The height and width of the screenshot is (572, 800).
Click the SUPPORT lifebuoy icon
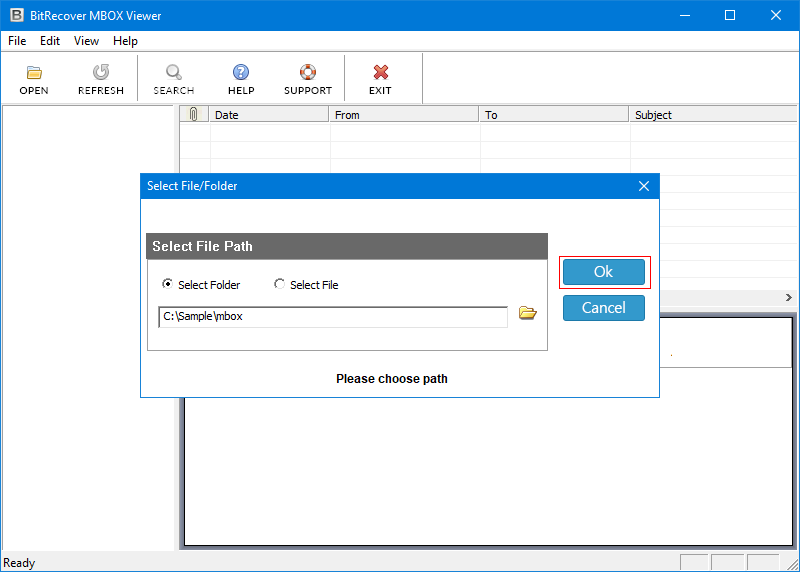[x=308, y=72]
